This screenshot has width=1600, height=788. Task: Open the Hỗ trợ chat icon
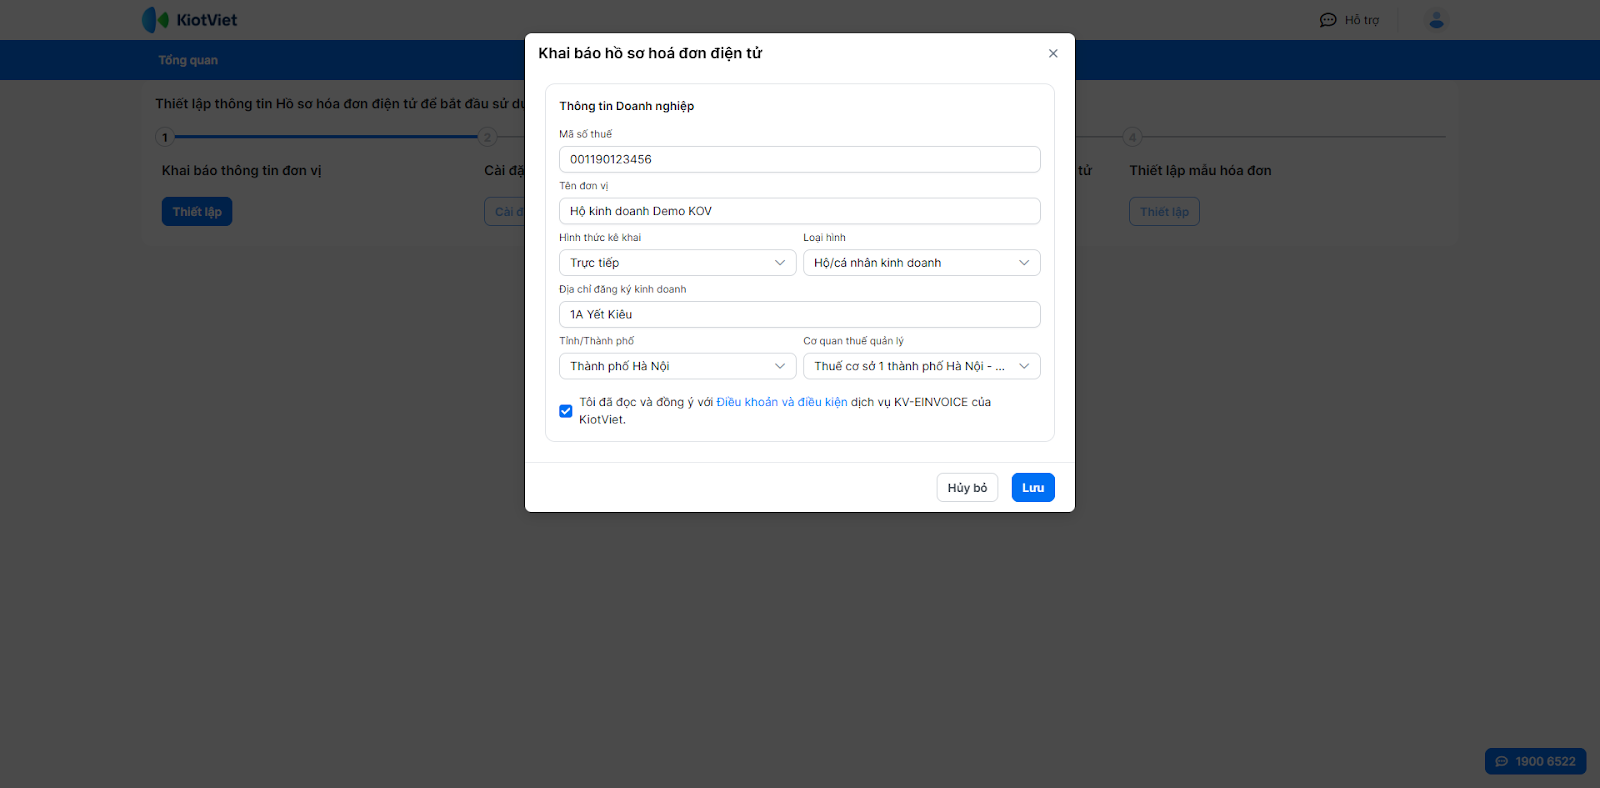(1328, 20)
